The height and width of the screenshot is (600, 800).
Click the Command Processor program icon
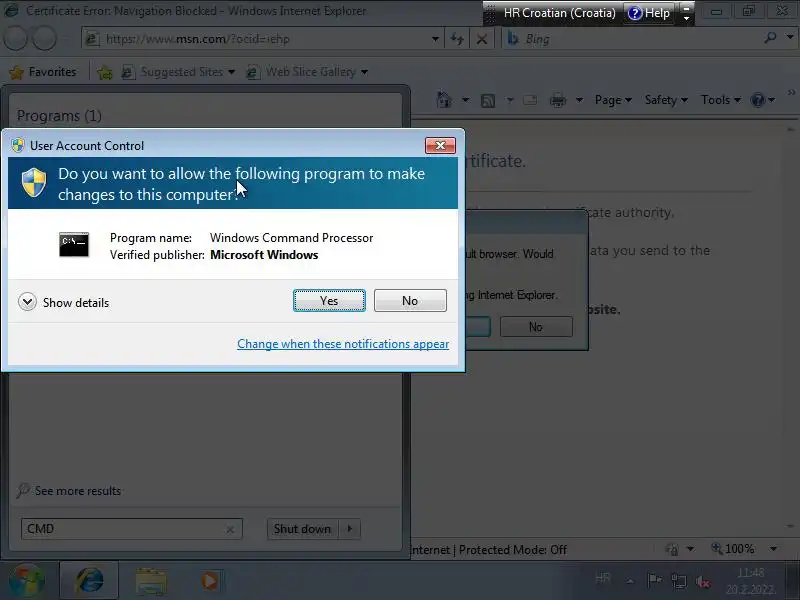[74, 244]
